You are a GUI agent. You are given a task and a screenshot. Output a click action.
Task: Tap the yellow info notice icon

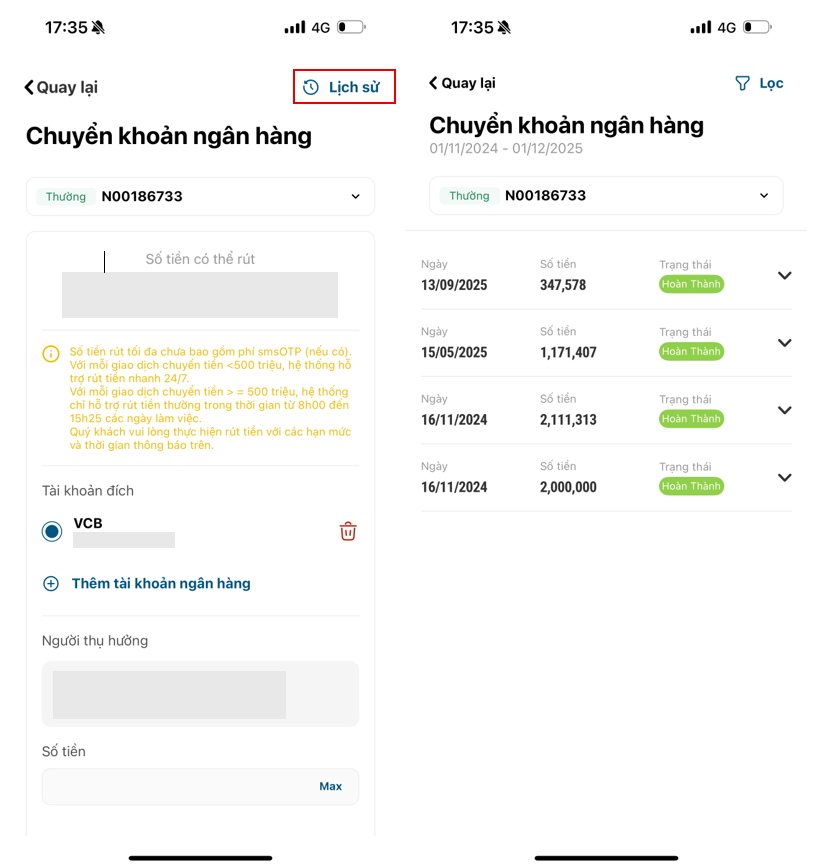(x=51, y=354)
